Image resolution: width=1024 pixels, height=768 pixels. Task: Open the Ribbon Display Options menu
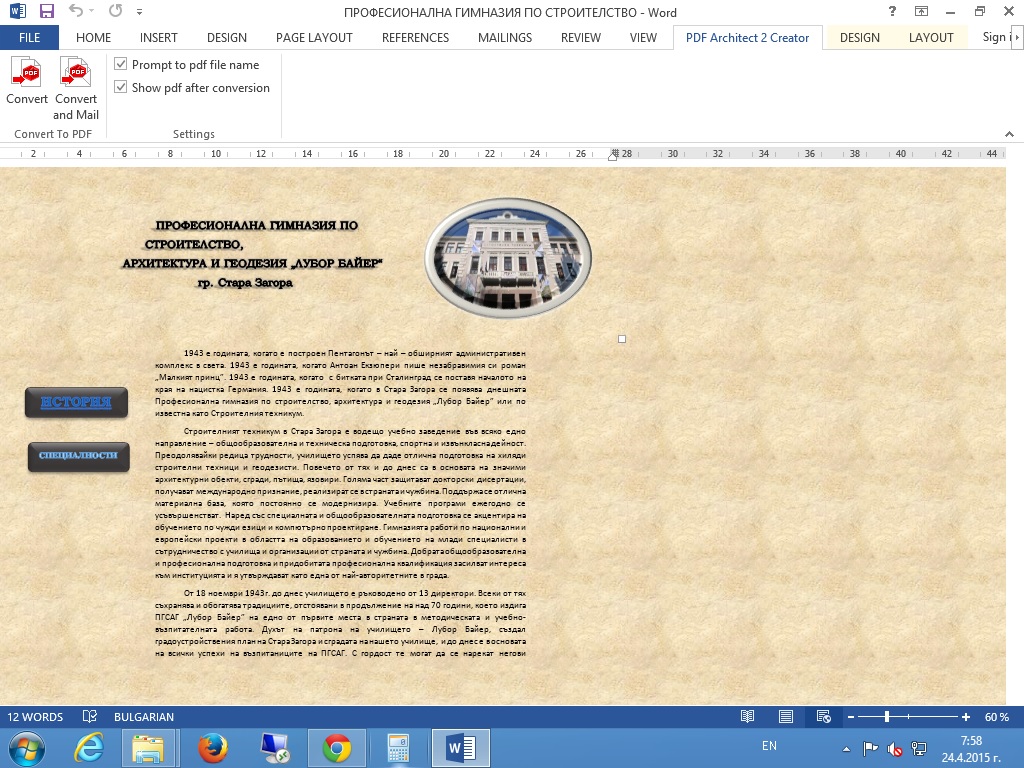coord(921,13)
